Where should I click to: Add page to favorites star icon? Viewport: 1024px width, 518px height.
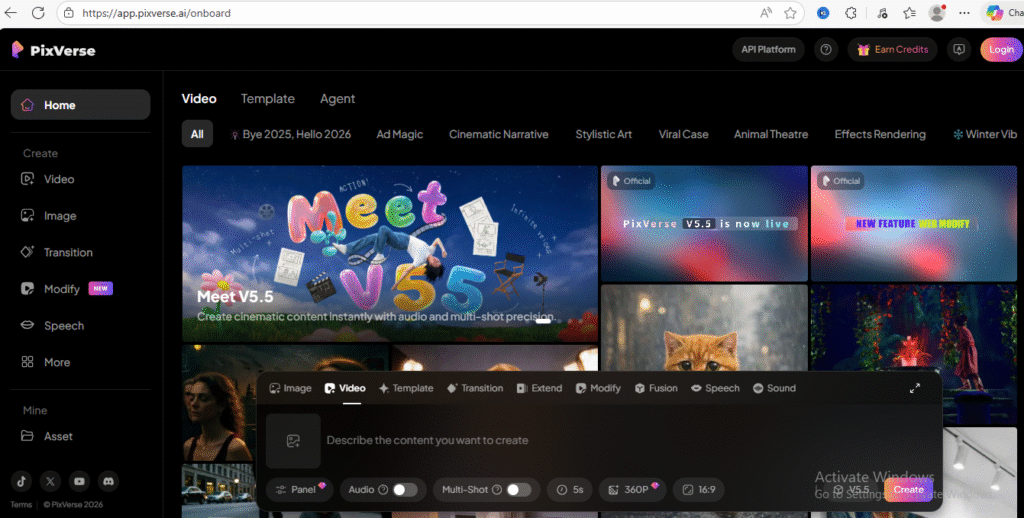pyautogui.click(x=790, y=13)
